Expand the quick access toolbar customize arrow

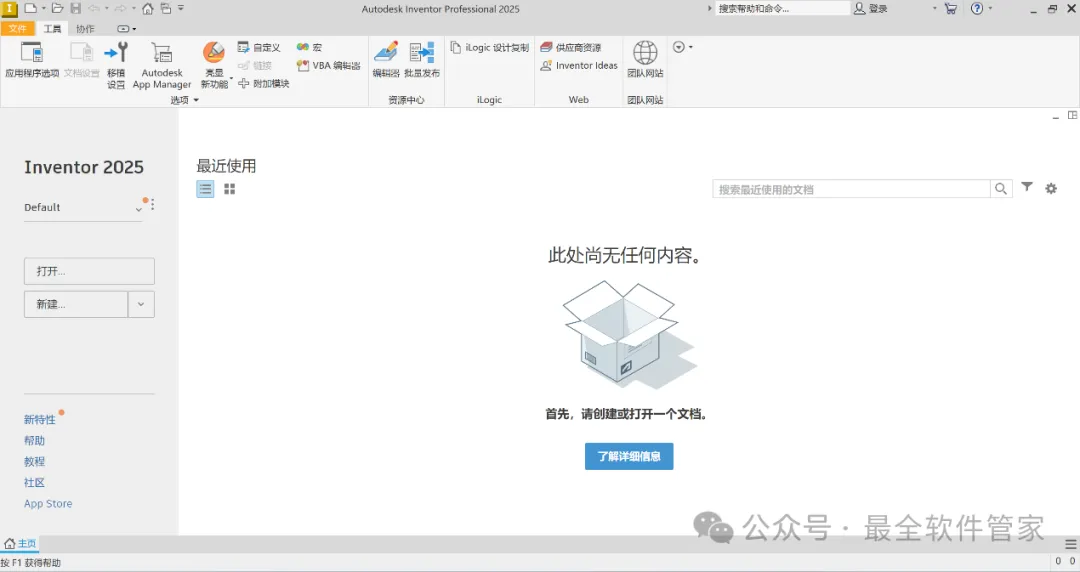(181, 8)
